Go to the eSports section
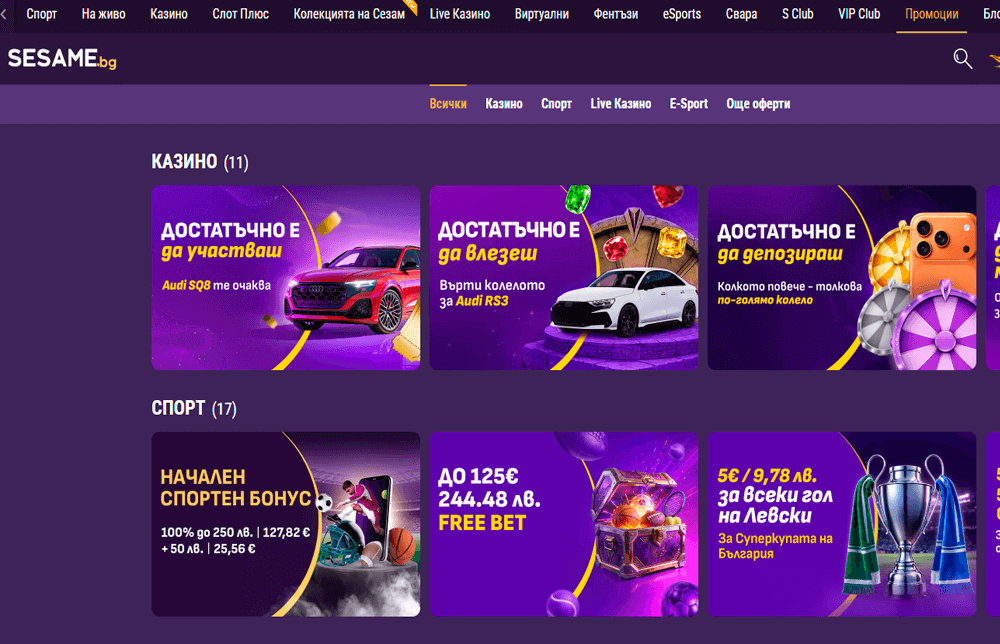This screenshot has height=644, width=1000. click(681, 14)
